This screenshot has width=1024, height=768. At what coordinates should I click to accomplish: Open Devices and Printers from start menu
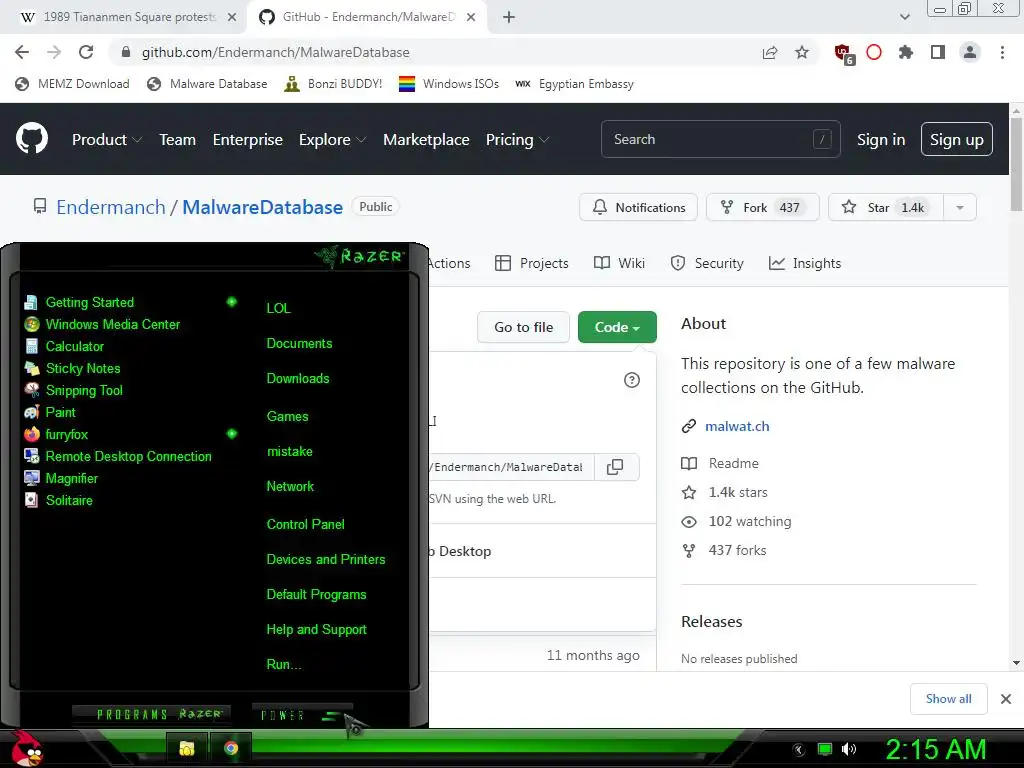click(326, 560)
